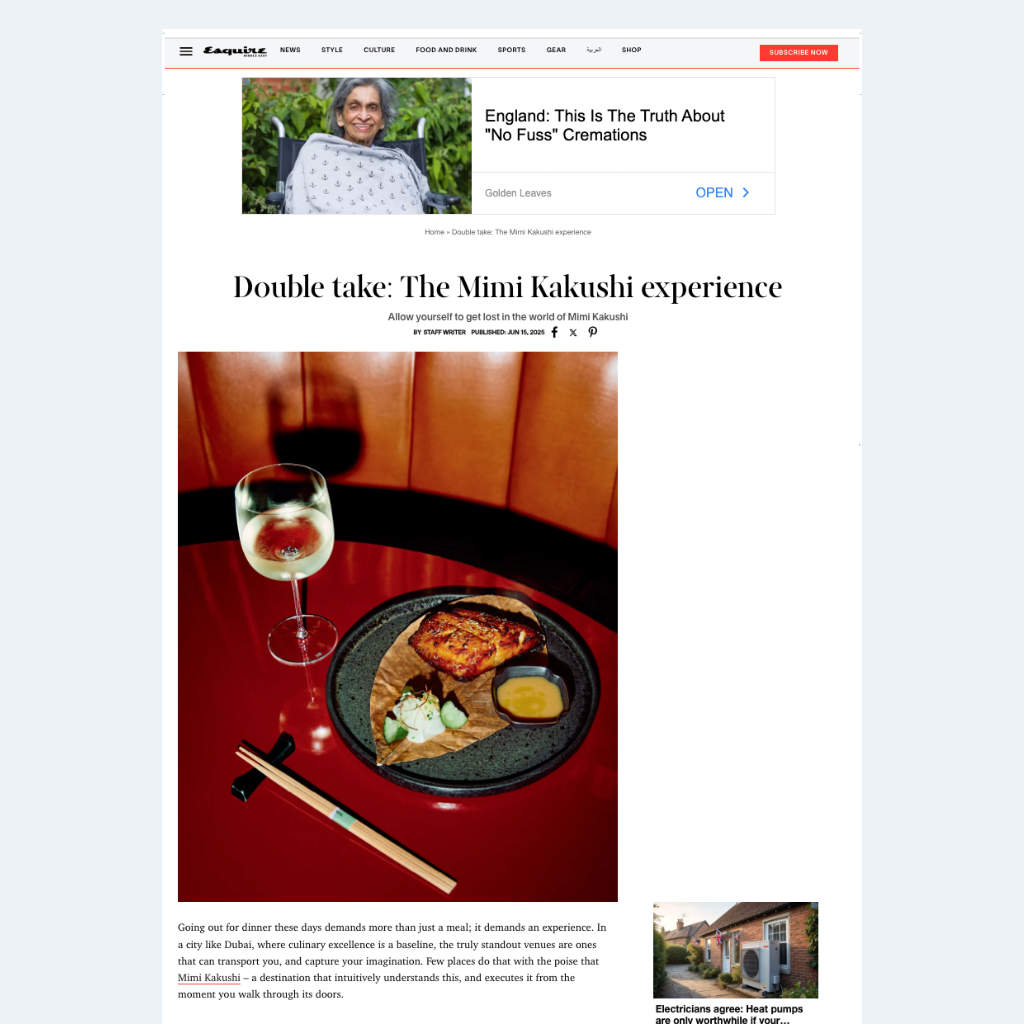Follow the Mimi Kakushi hyperlink in article
The height and width of the screenshot is (1024, 1024).
[209, 978]
